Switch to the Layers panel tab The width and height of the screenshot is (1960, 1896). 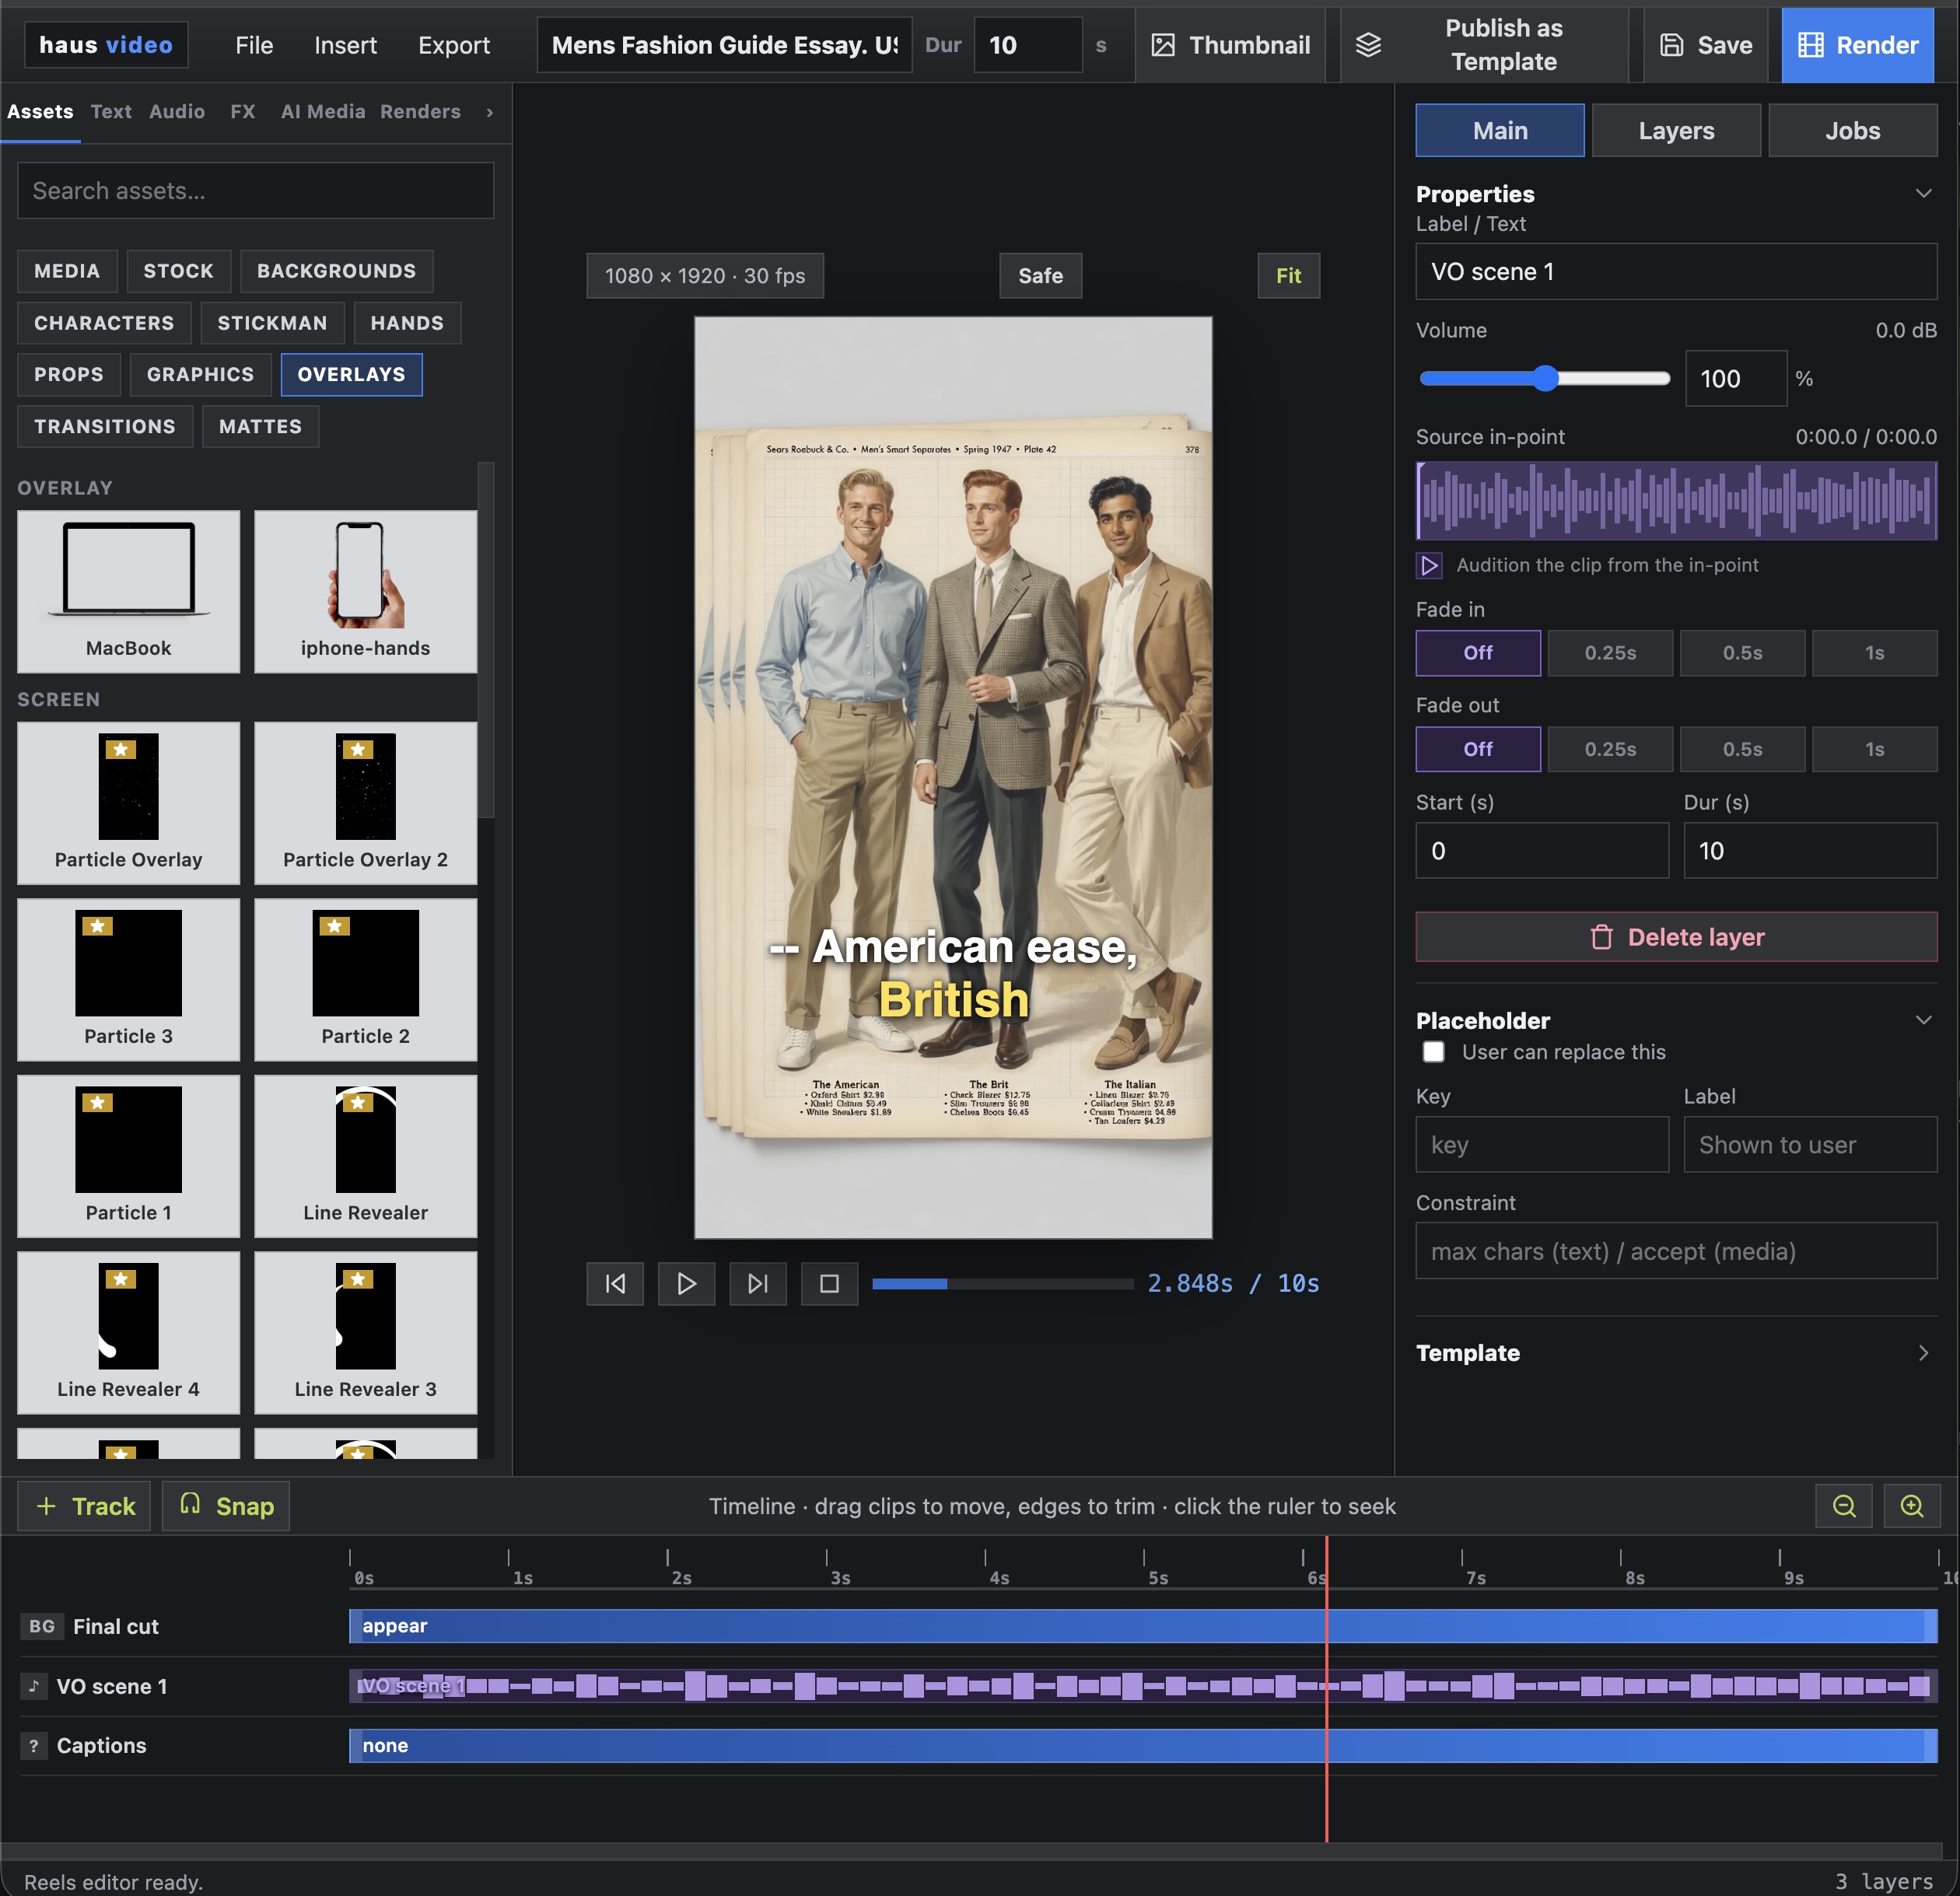(x=1676, y=131)
